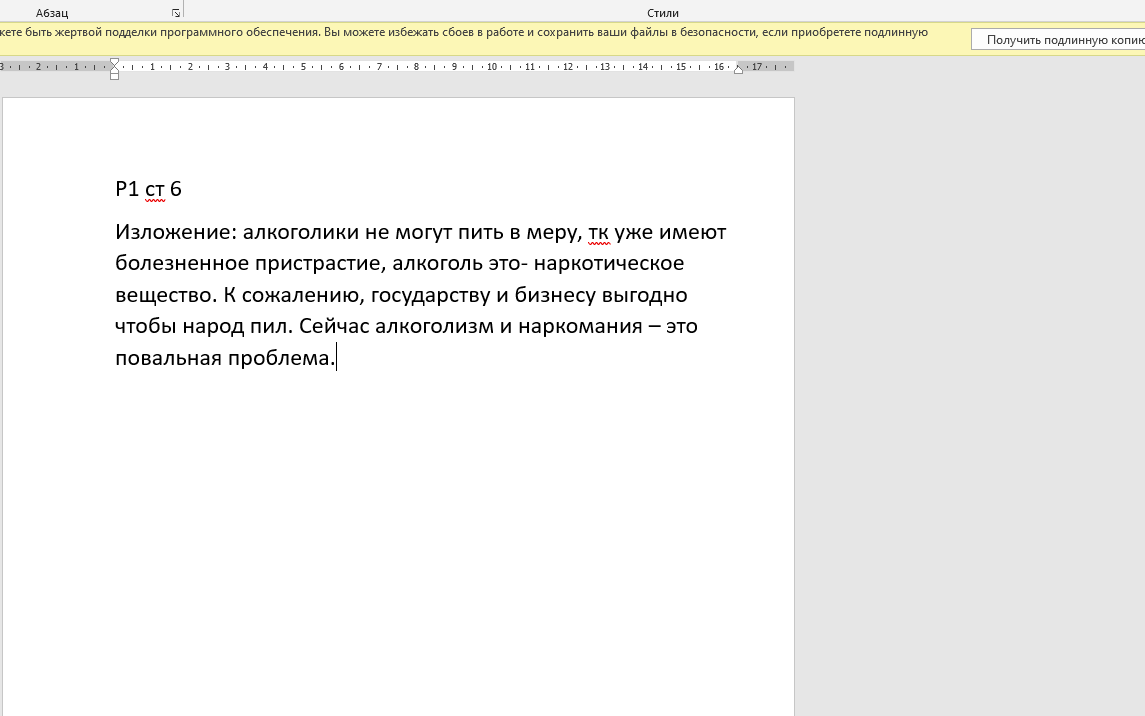Click the first-line indent marker on the ruler
1145x716 pixels.
114,62
